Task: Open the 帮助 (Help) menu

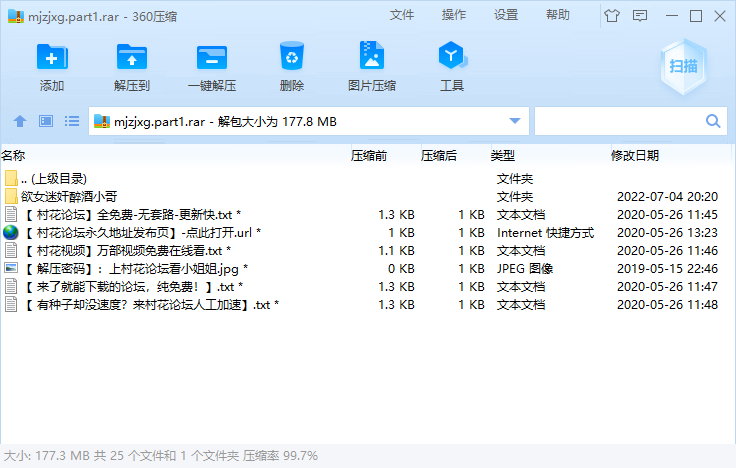Action: click(558, 15)
